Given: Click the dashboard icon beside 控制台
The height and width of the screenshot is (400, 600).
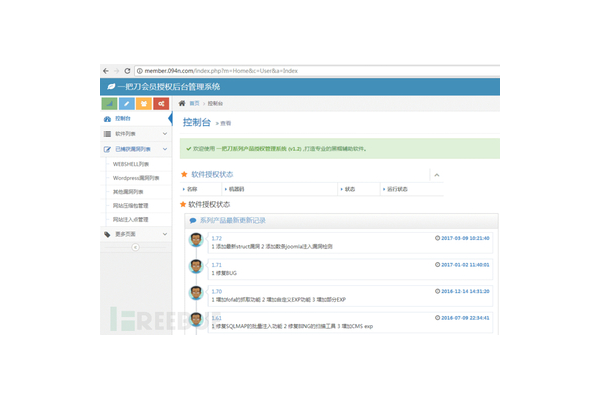Looking at the screenshot, I should [107, 119].
